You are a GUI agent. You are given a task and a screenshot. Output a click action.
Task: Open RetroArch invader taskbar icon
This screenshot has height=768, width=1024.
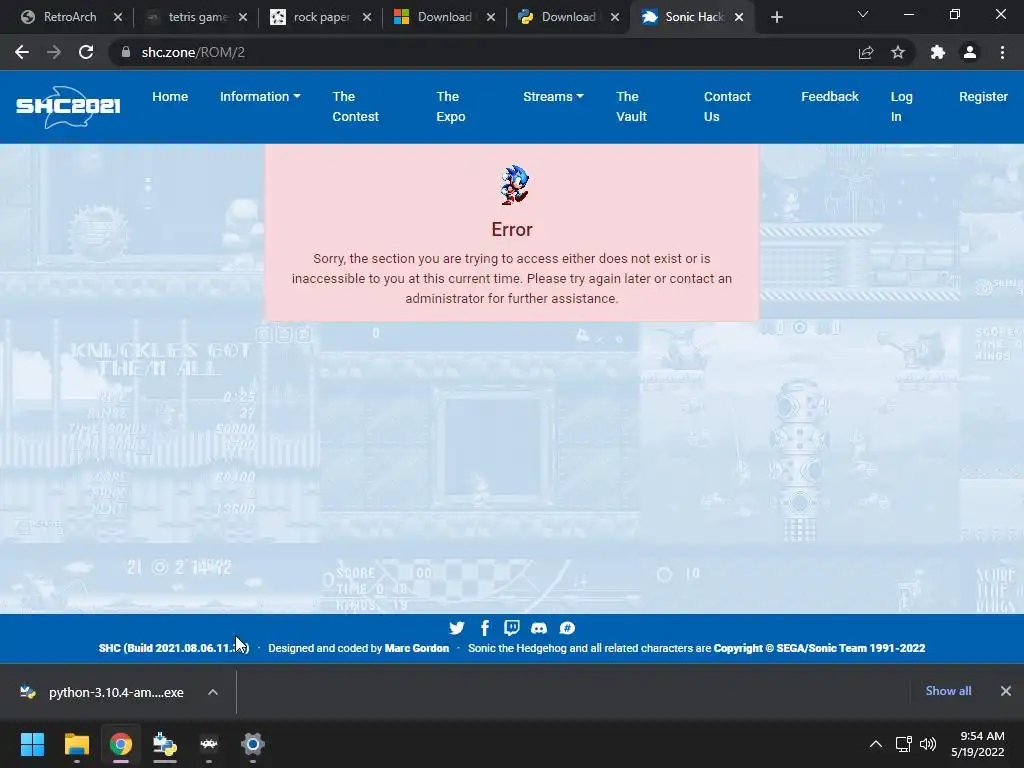coord(209,744)
